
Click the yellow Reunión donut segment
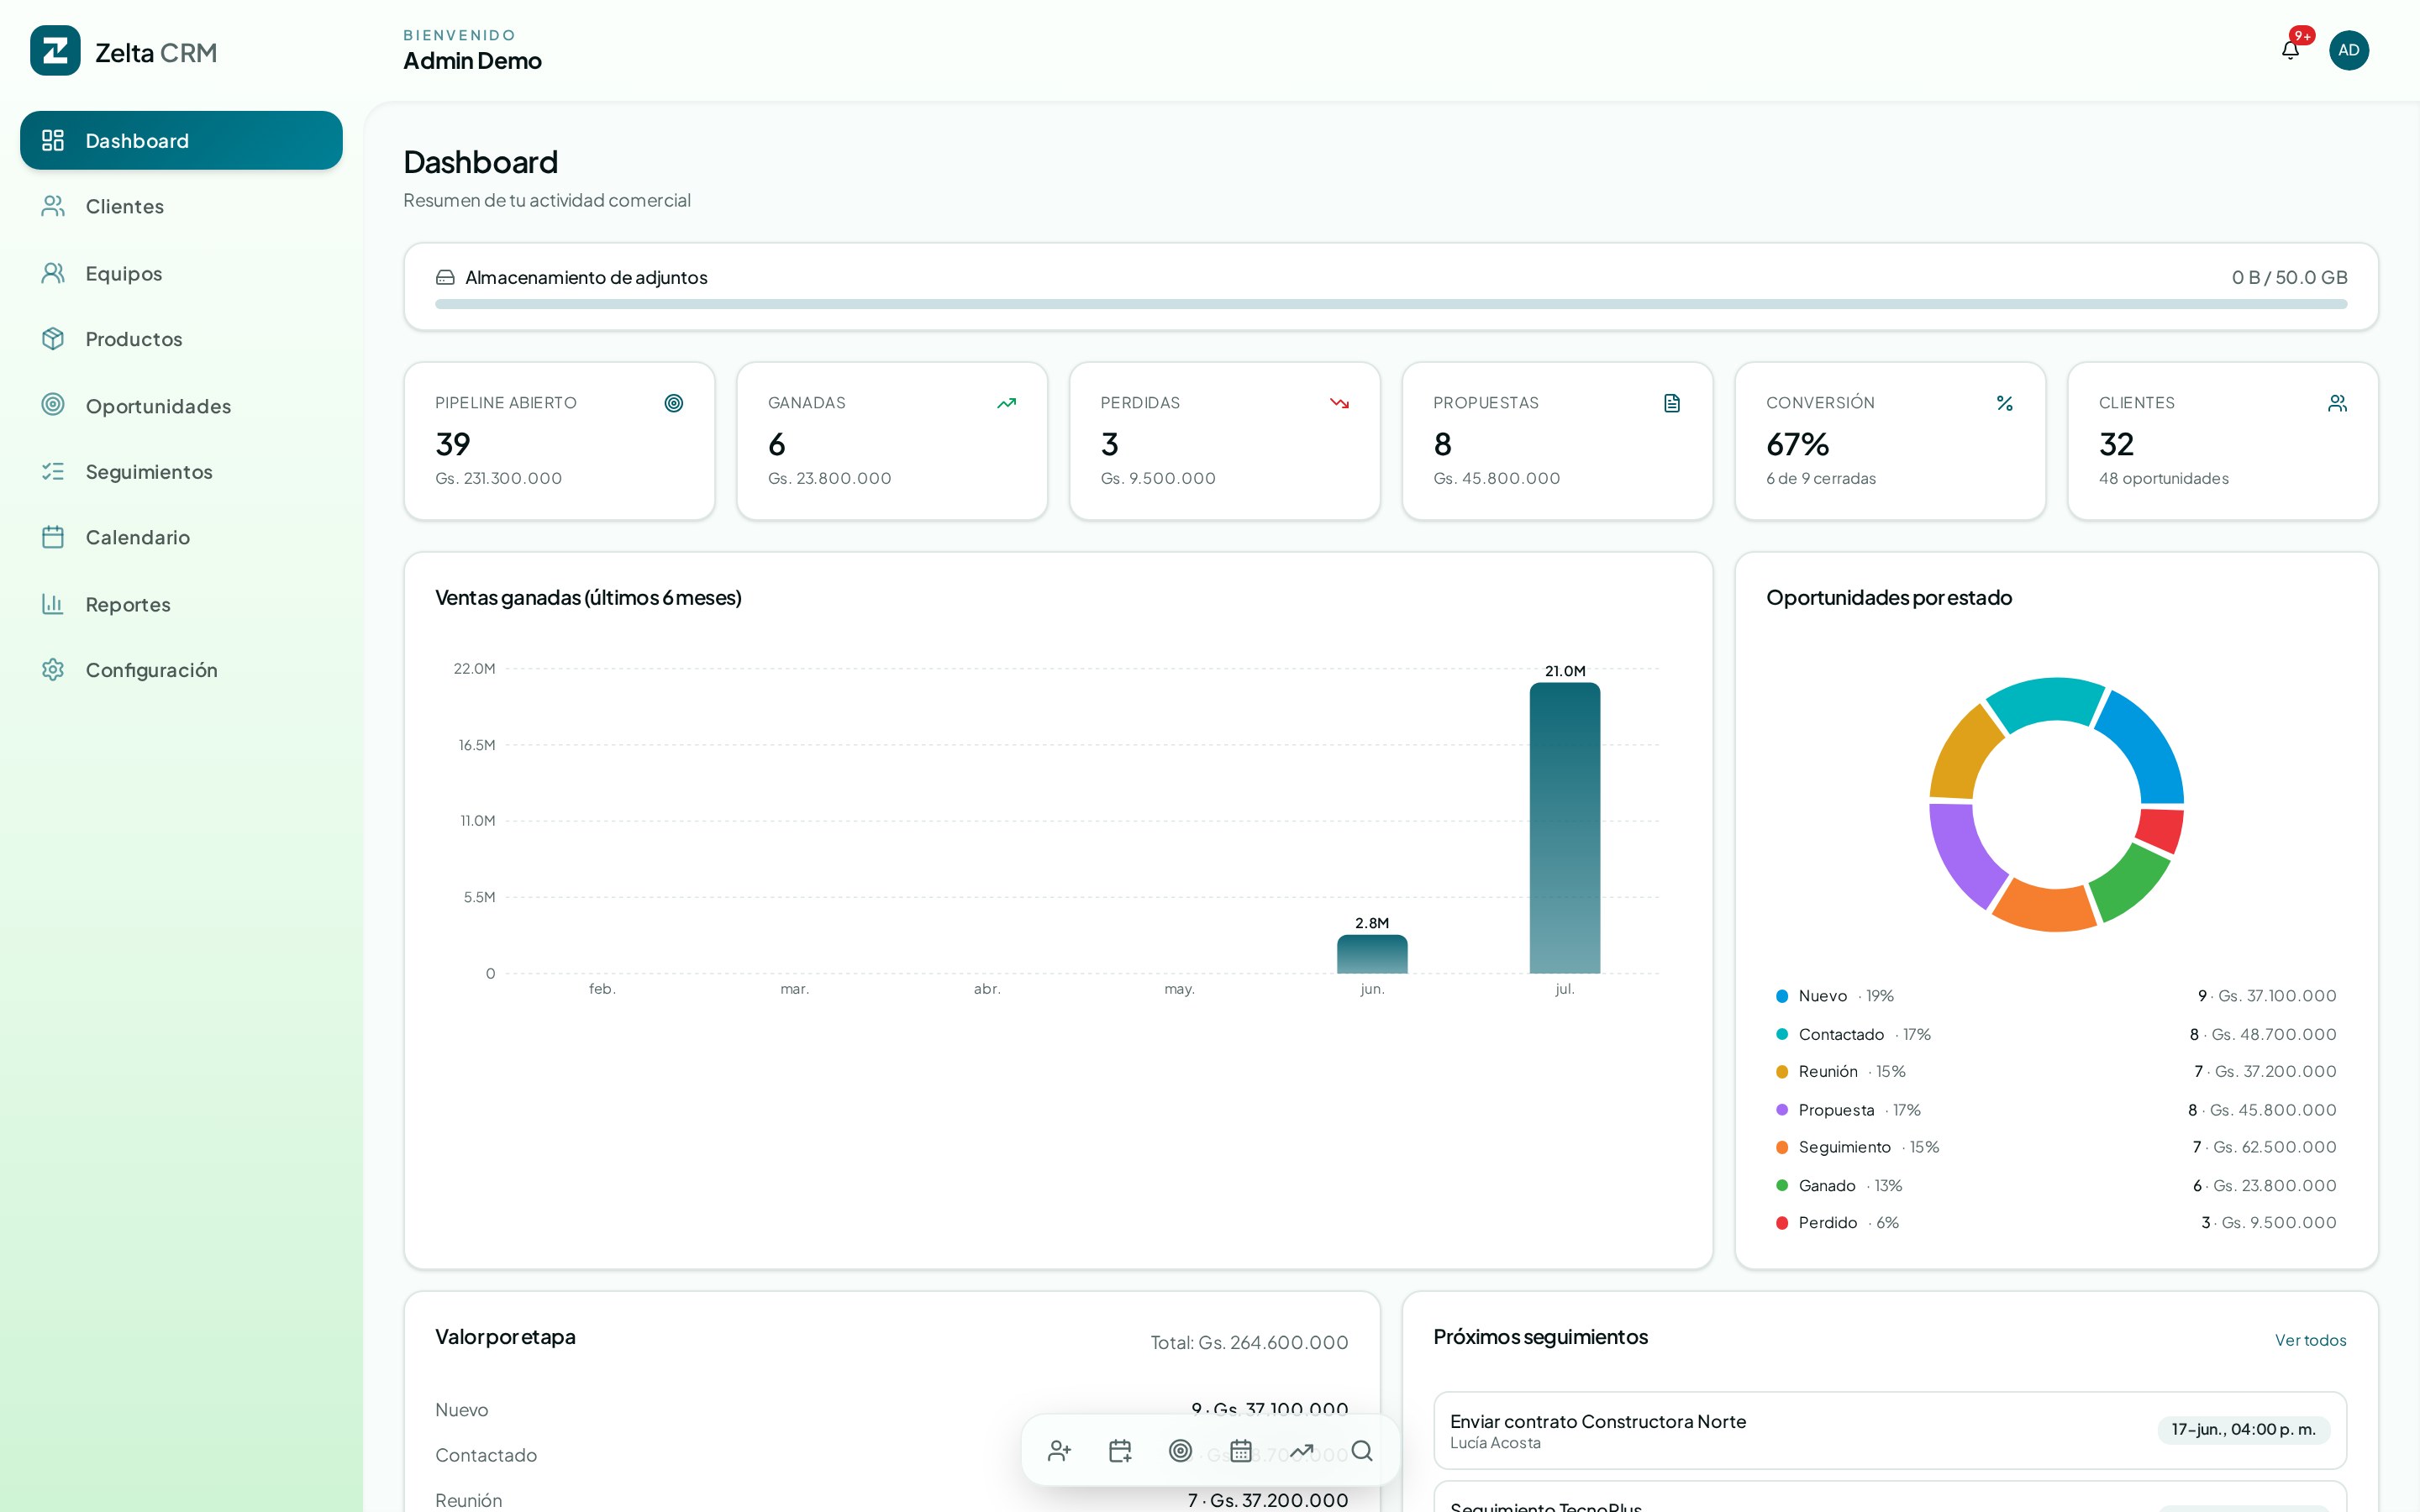[1962, 755]
